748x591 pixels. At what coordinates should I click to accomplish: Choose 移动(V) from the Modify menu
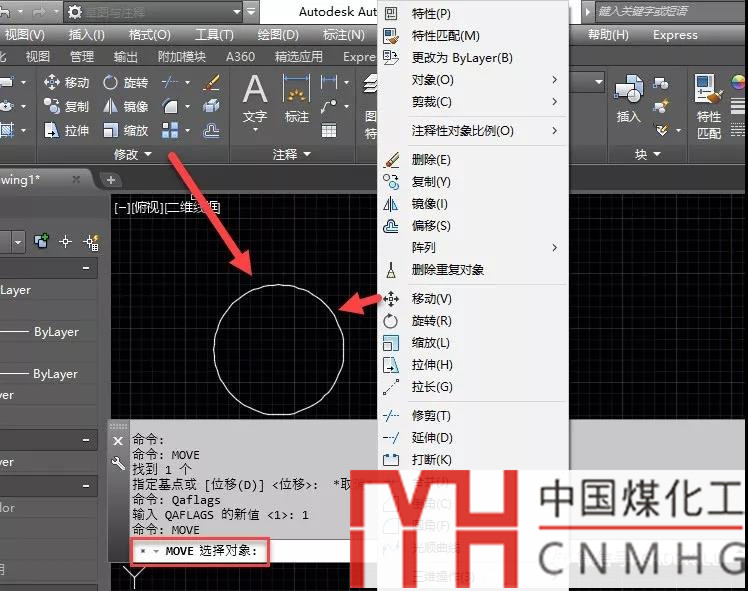431,299
